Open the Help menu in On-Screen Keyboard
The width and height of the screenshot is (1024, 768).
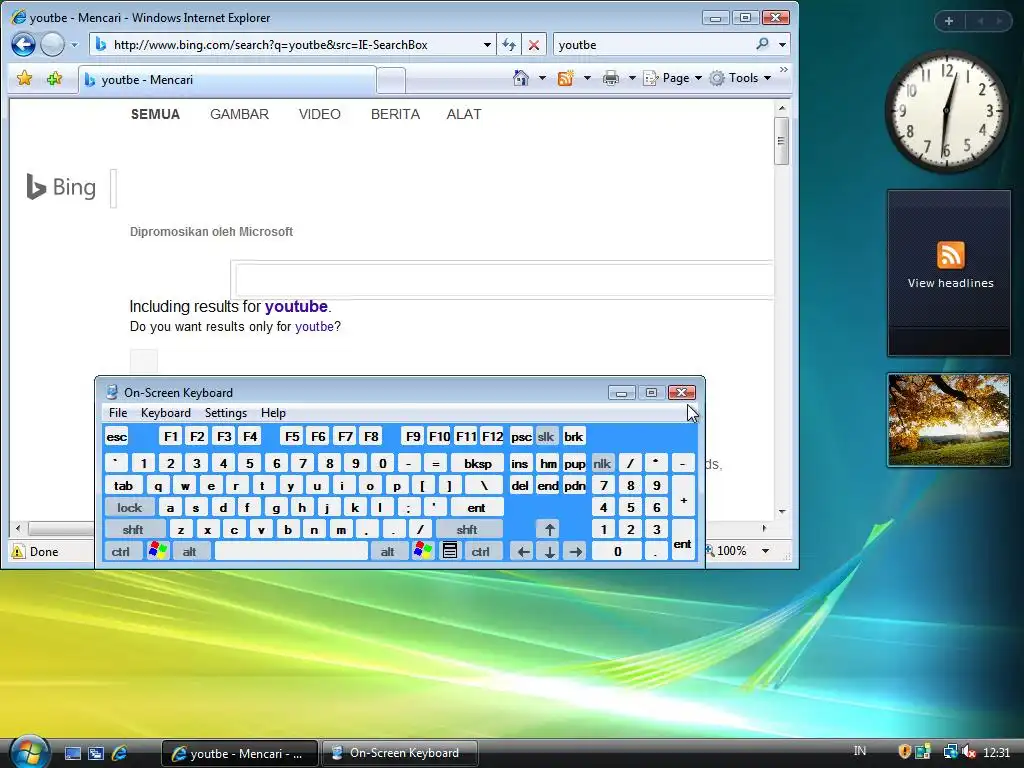pos(273,413)
